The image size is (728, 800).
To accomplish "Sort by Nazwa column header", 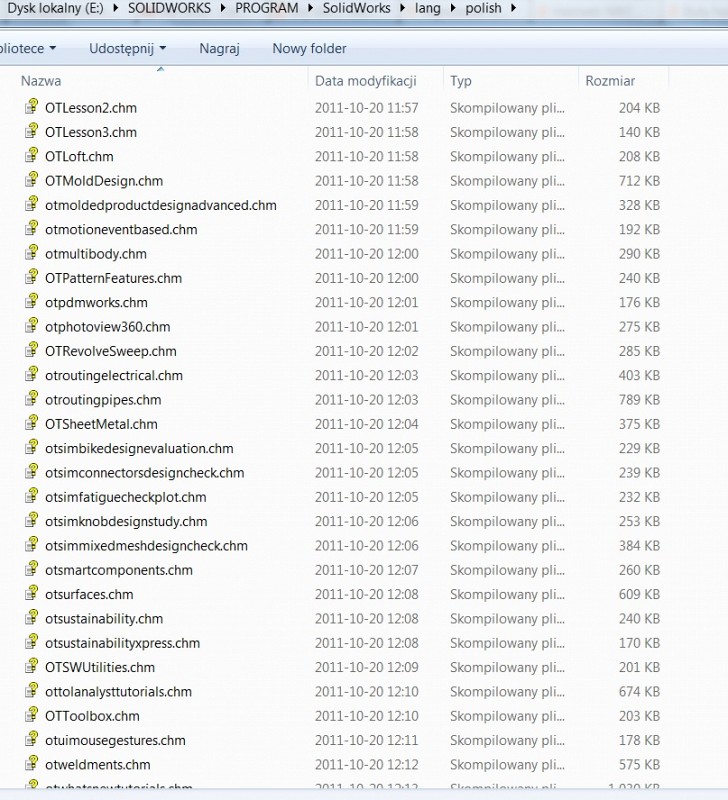I will point(41,81).
